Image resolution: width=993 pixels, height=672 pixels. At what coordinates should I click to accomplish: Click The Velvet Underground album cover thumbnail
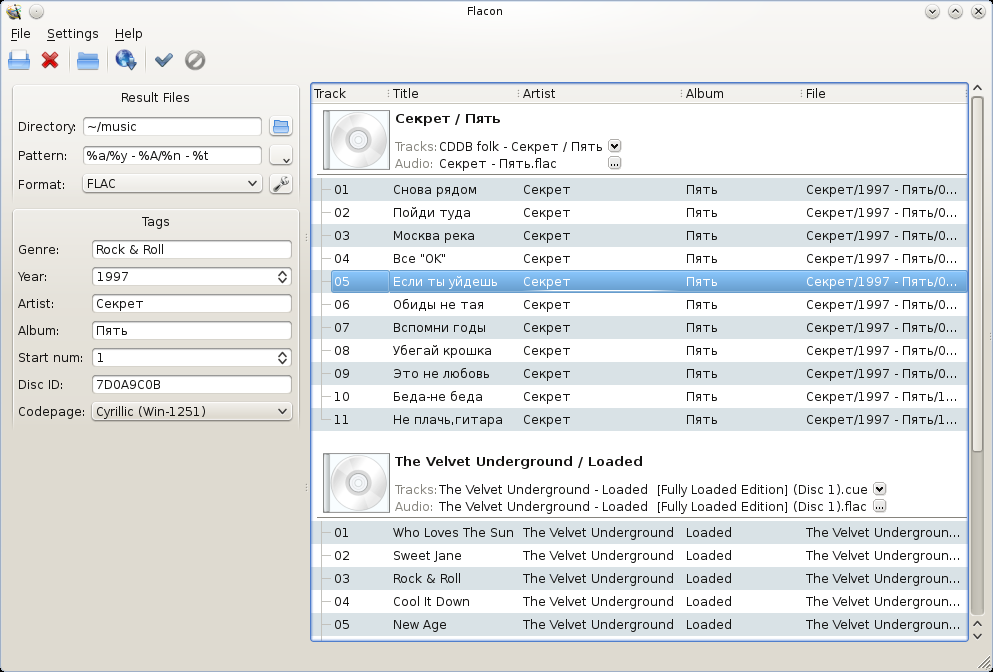point(357,483)
